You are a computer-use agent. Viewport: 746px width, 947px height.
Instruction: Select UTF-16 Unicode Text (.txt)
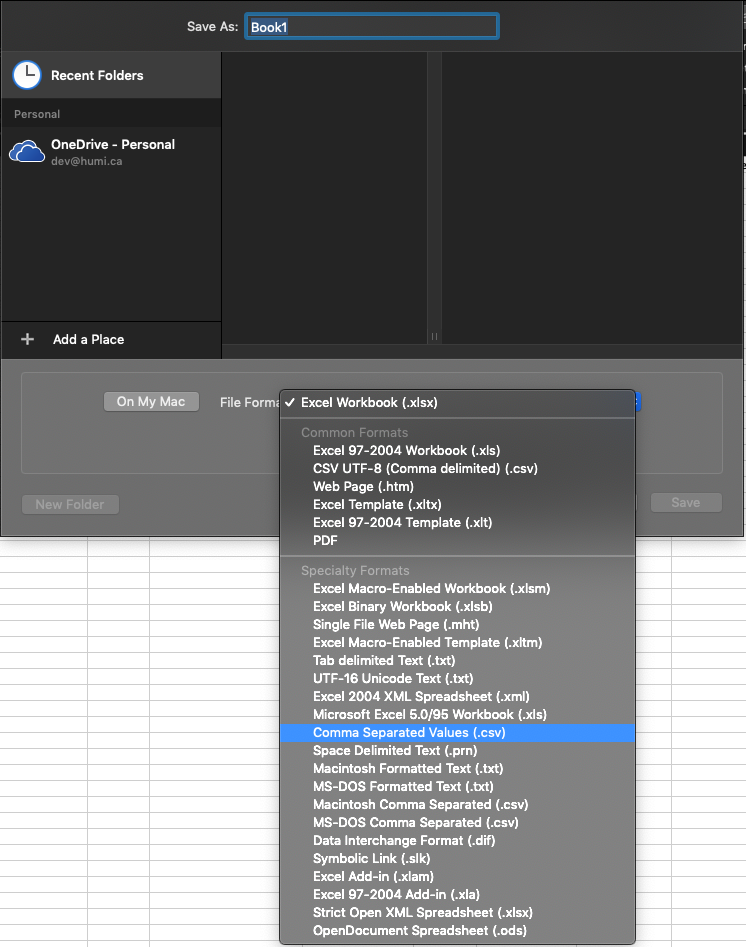(457, 679)
